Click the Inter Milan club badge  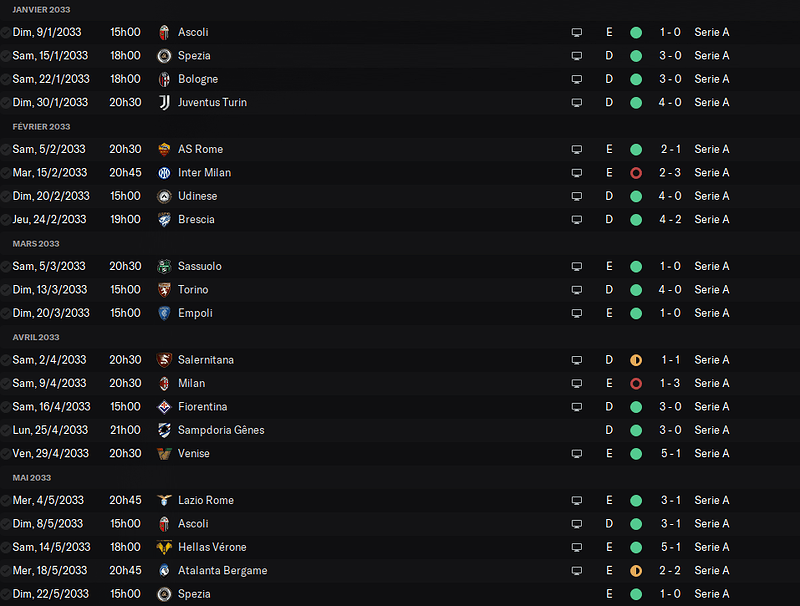point(164,173)
